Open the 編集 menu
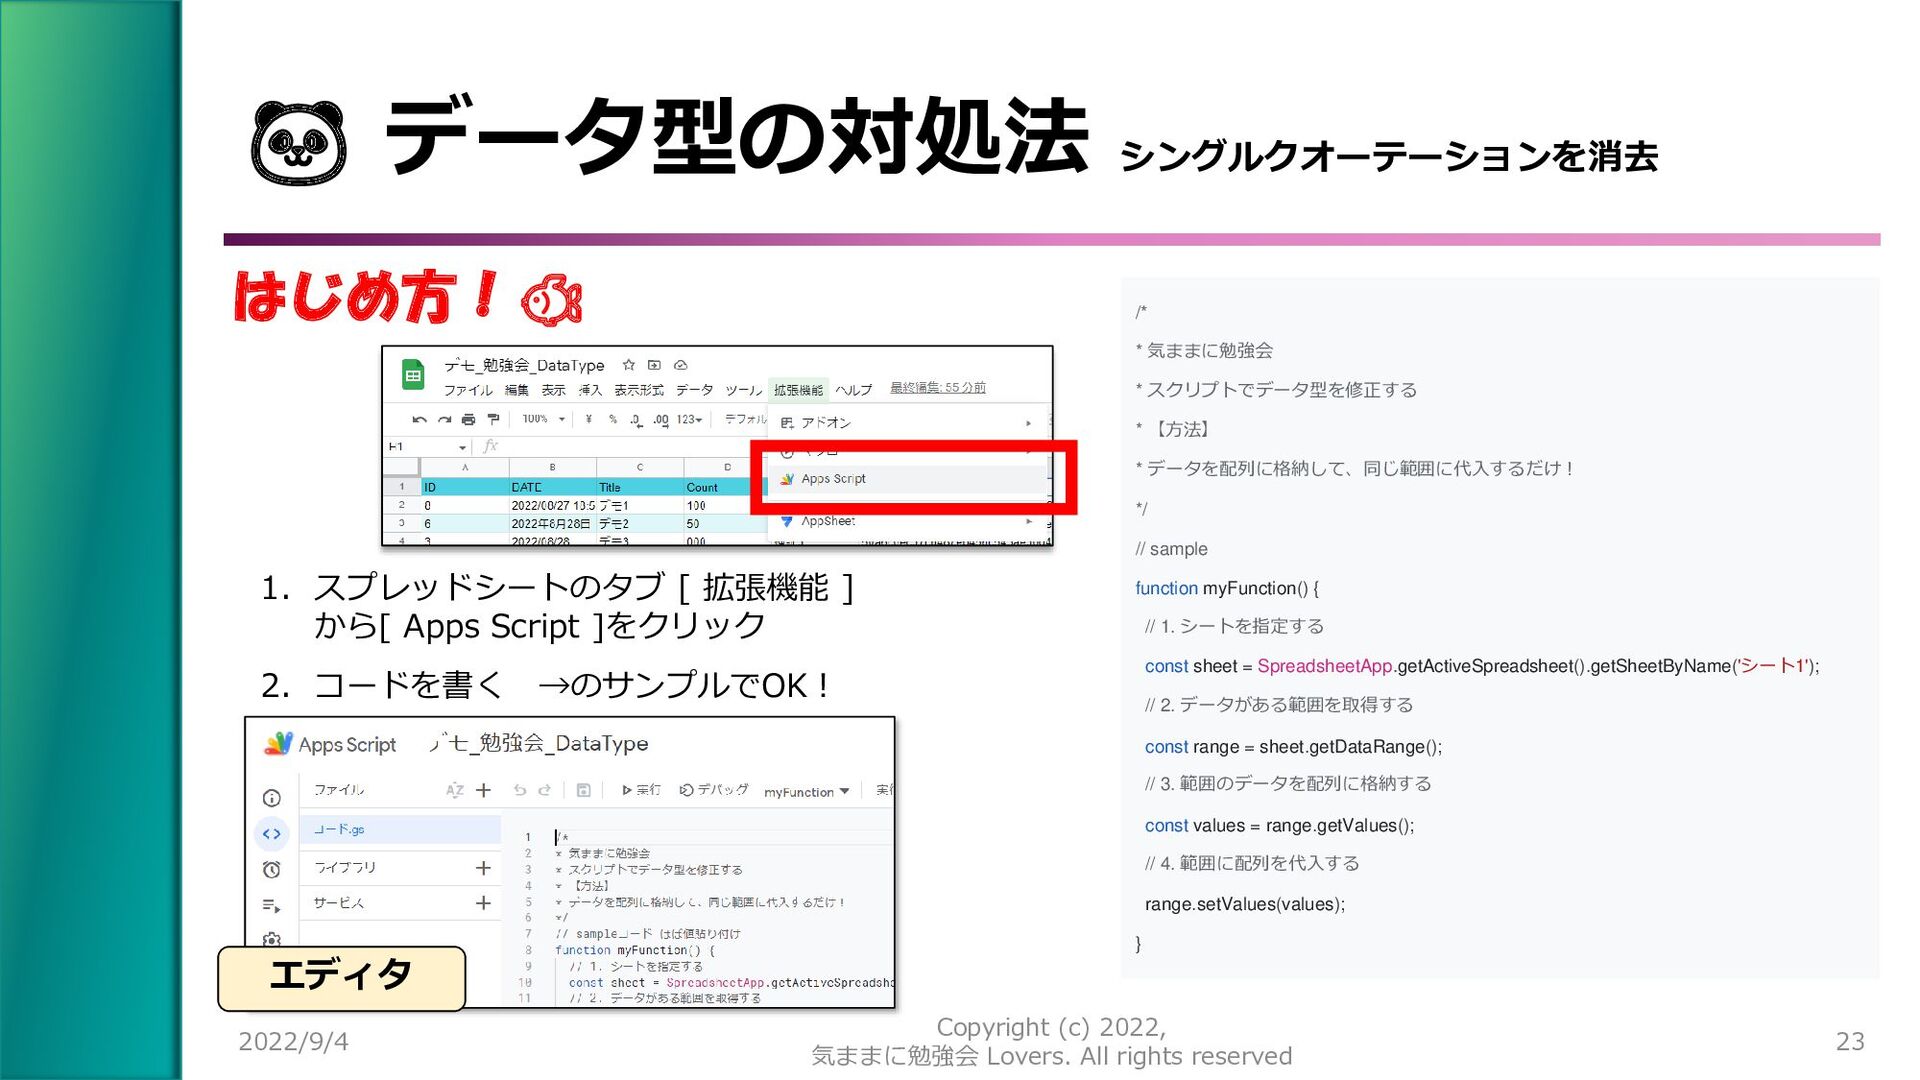Viewport: 1920px width, 1080px height. 516,390
